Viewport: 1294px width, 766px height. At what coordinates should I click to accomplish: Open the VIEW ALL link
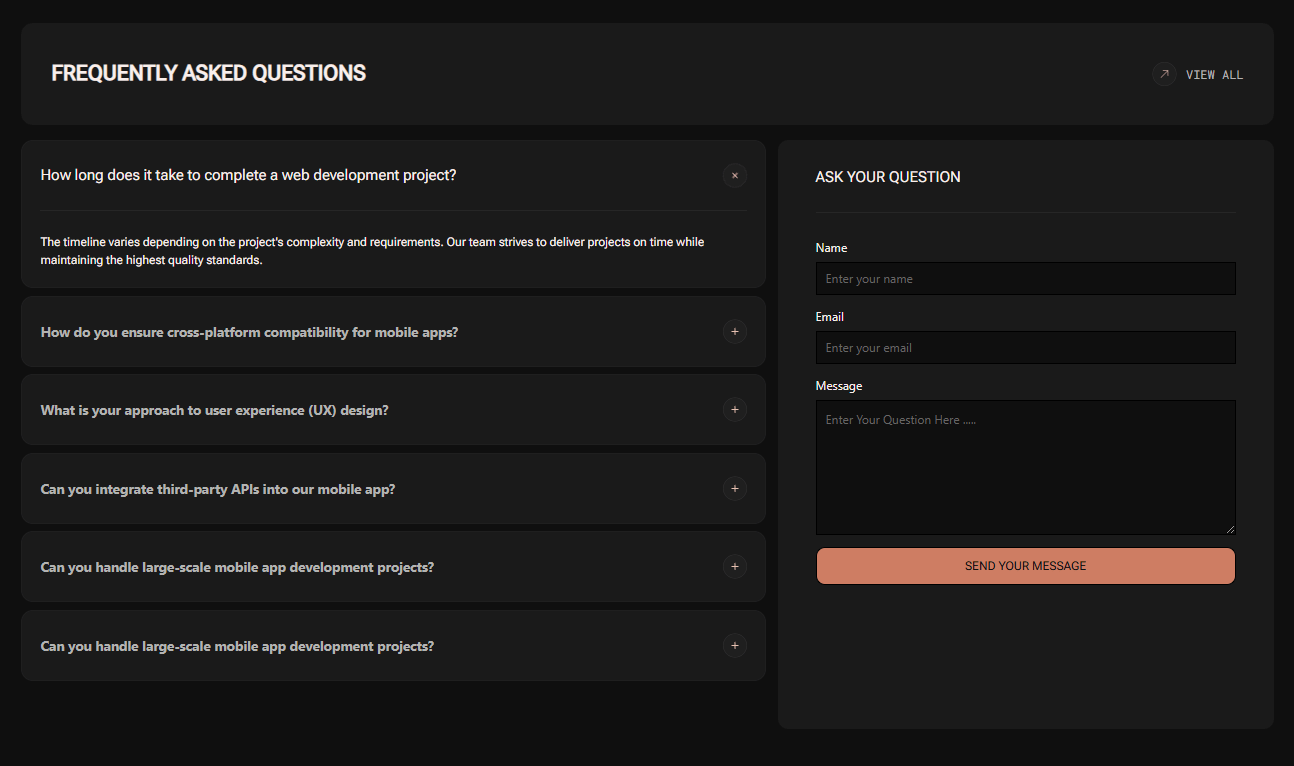pos(1214,75)
